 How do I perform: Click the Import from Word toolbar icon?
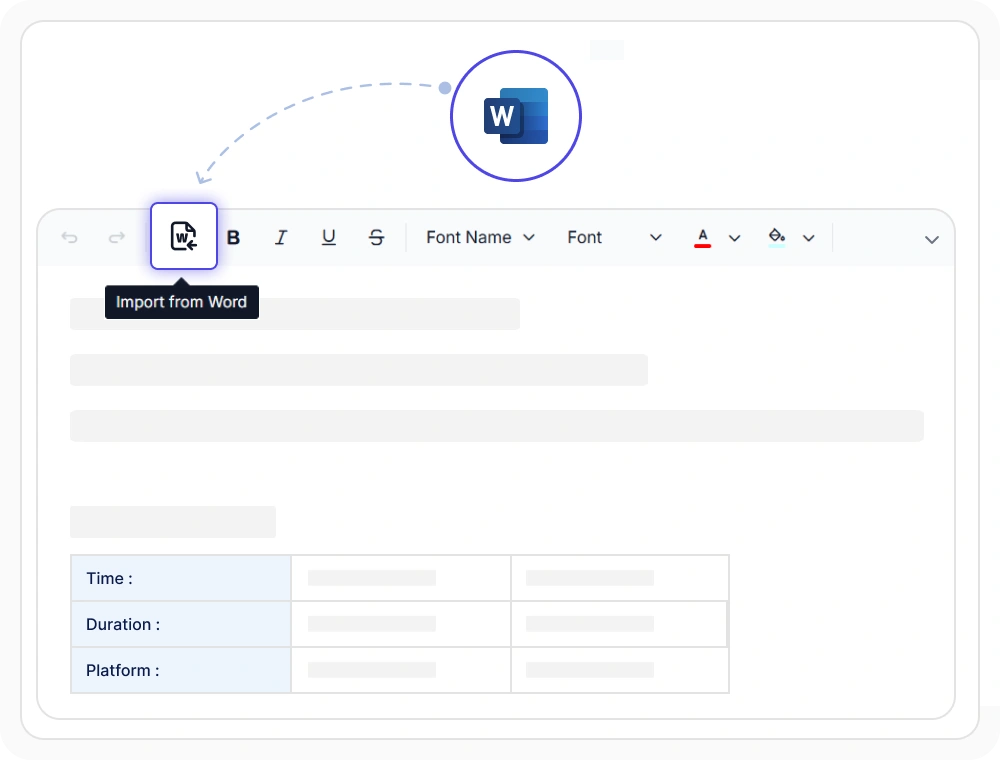[x=184, y=237]
